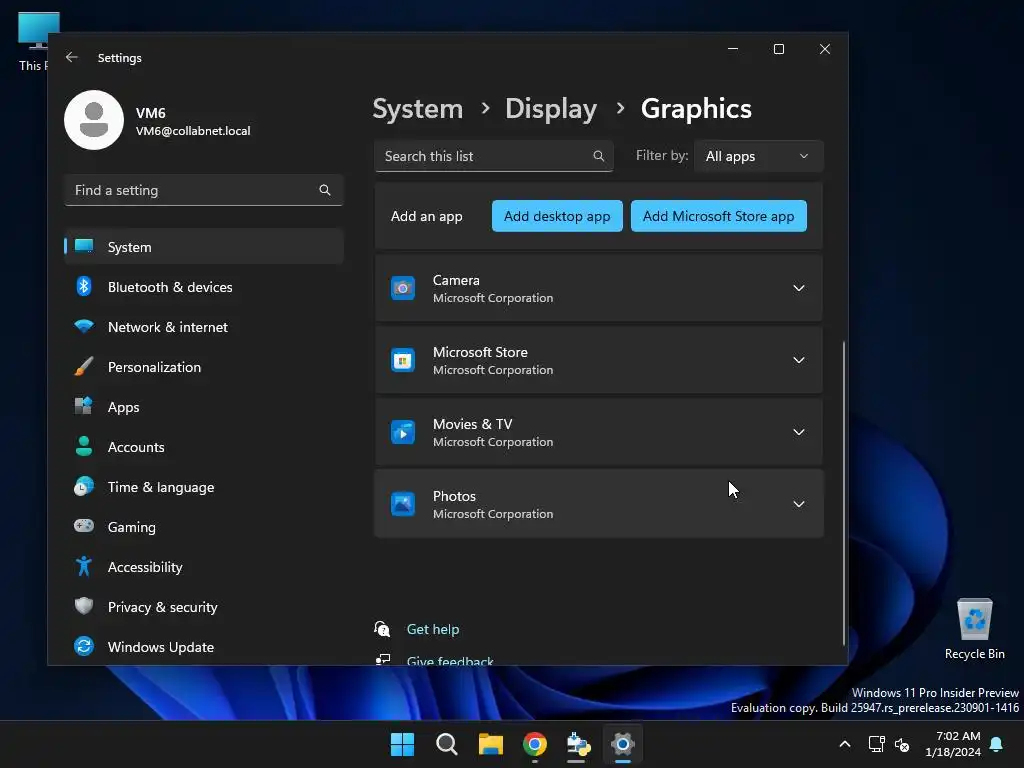Open the Recycle Bin desktop icon

click(x=974, y=629)
